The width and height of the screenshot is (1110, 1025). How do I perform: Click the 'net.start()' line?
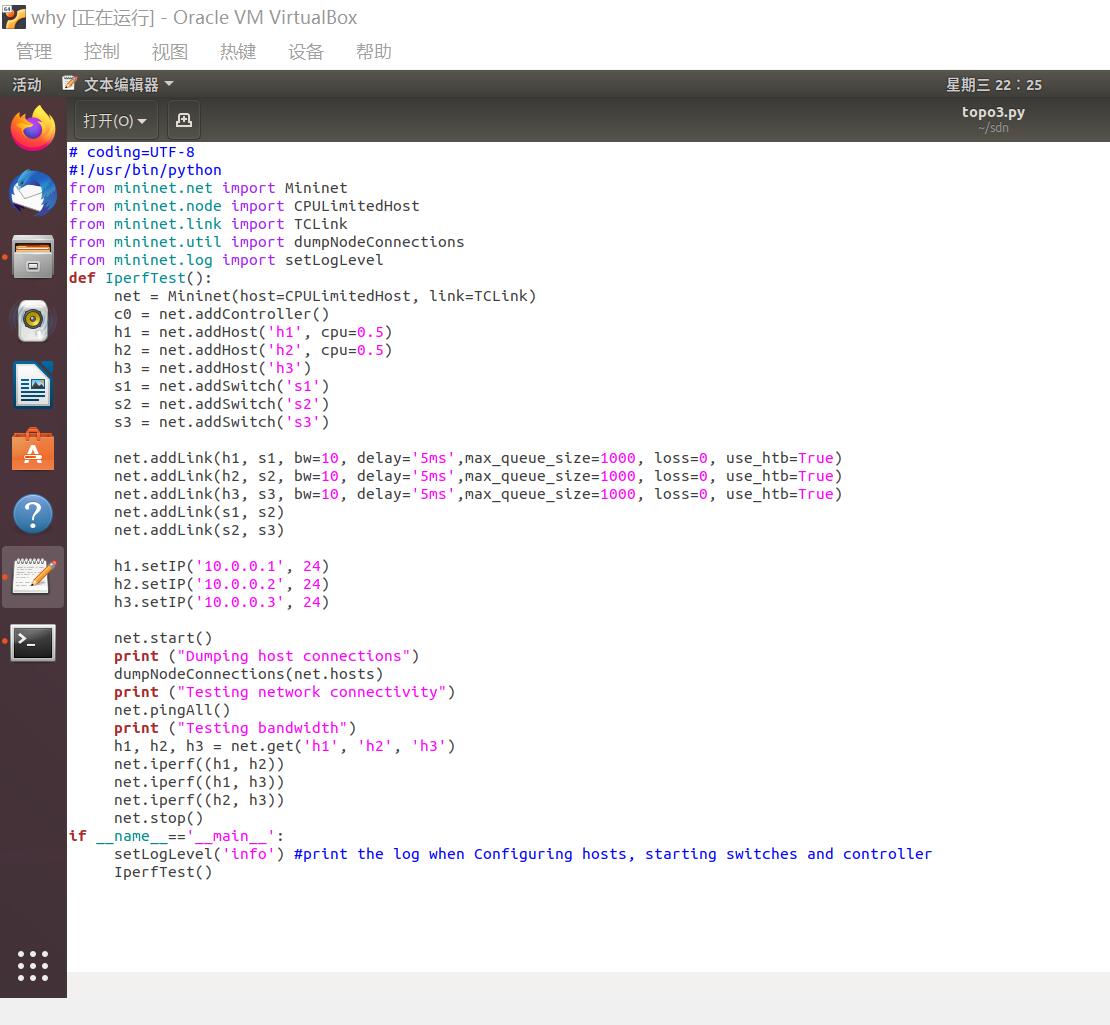(163, 638)
